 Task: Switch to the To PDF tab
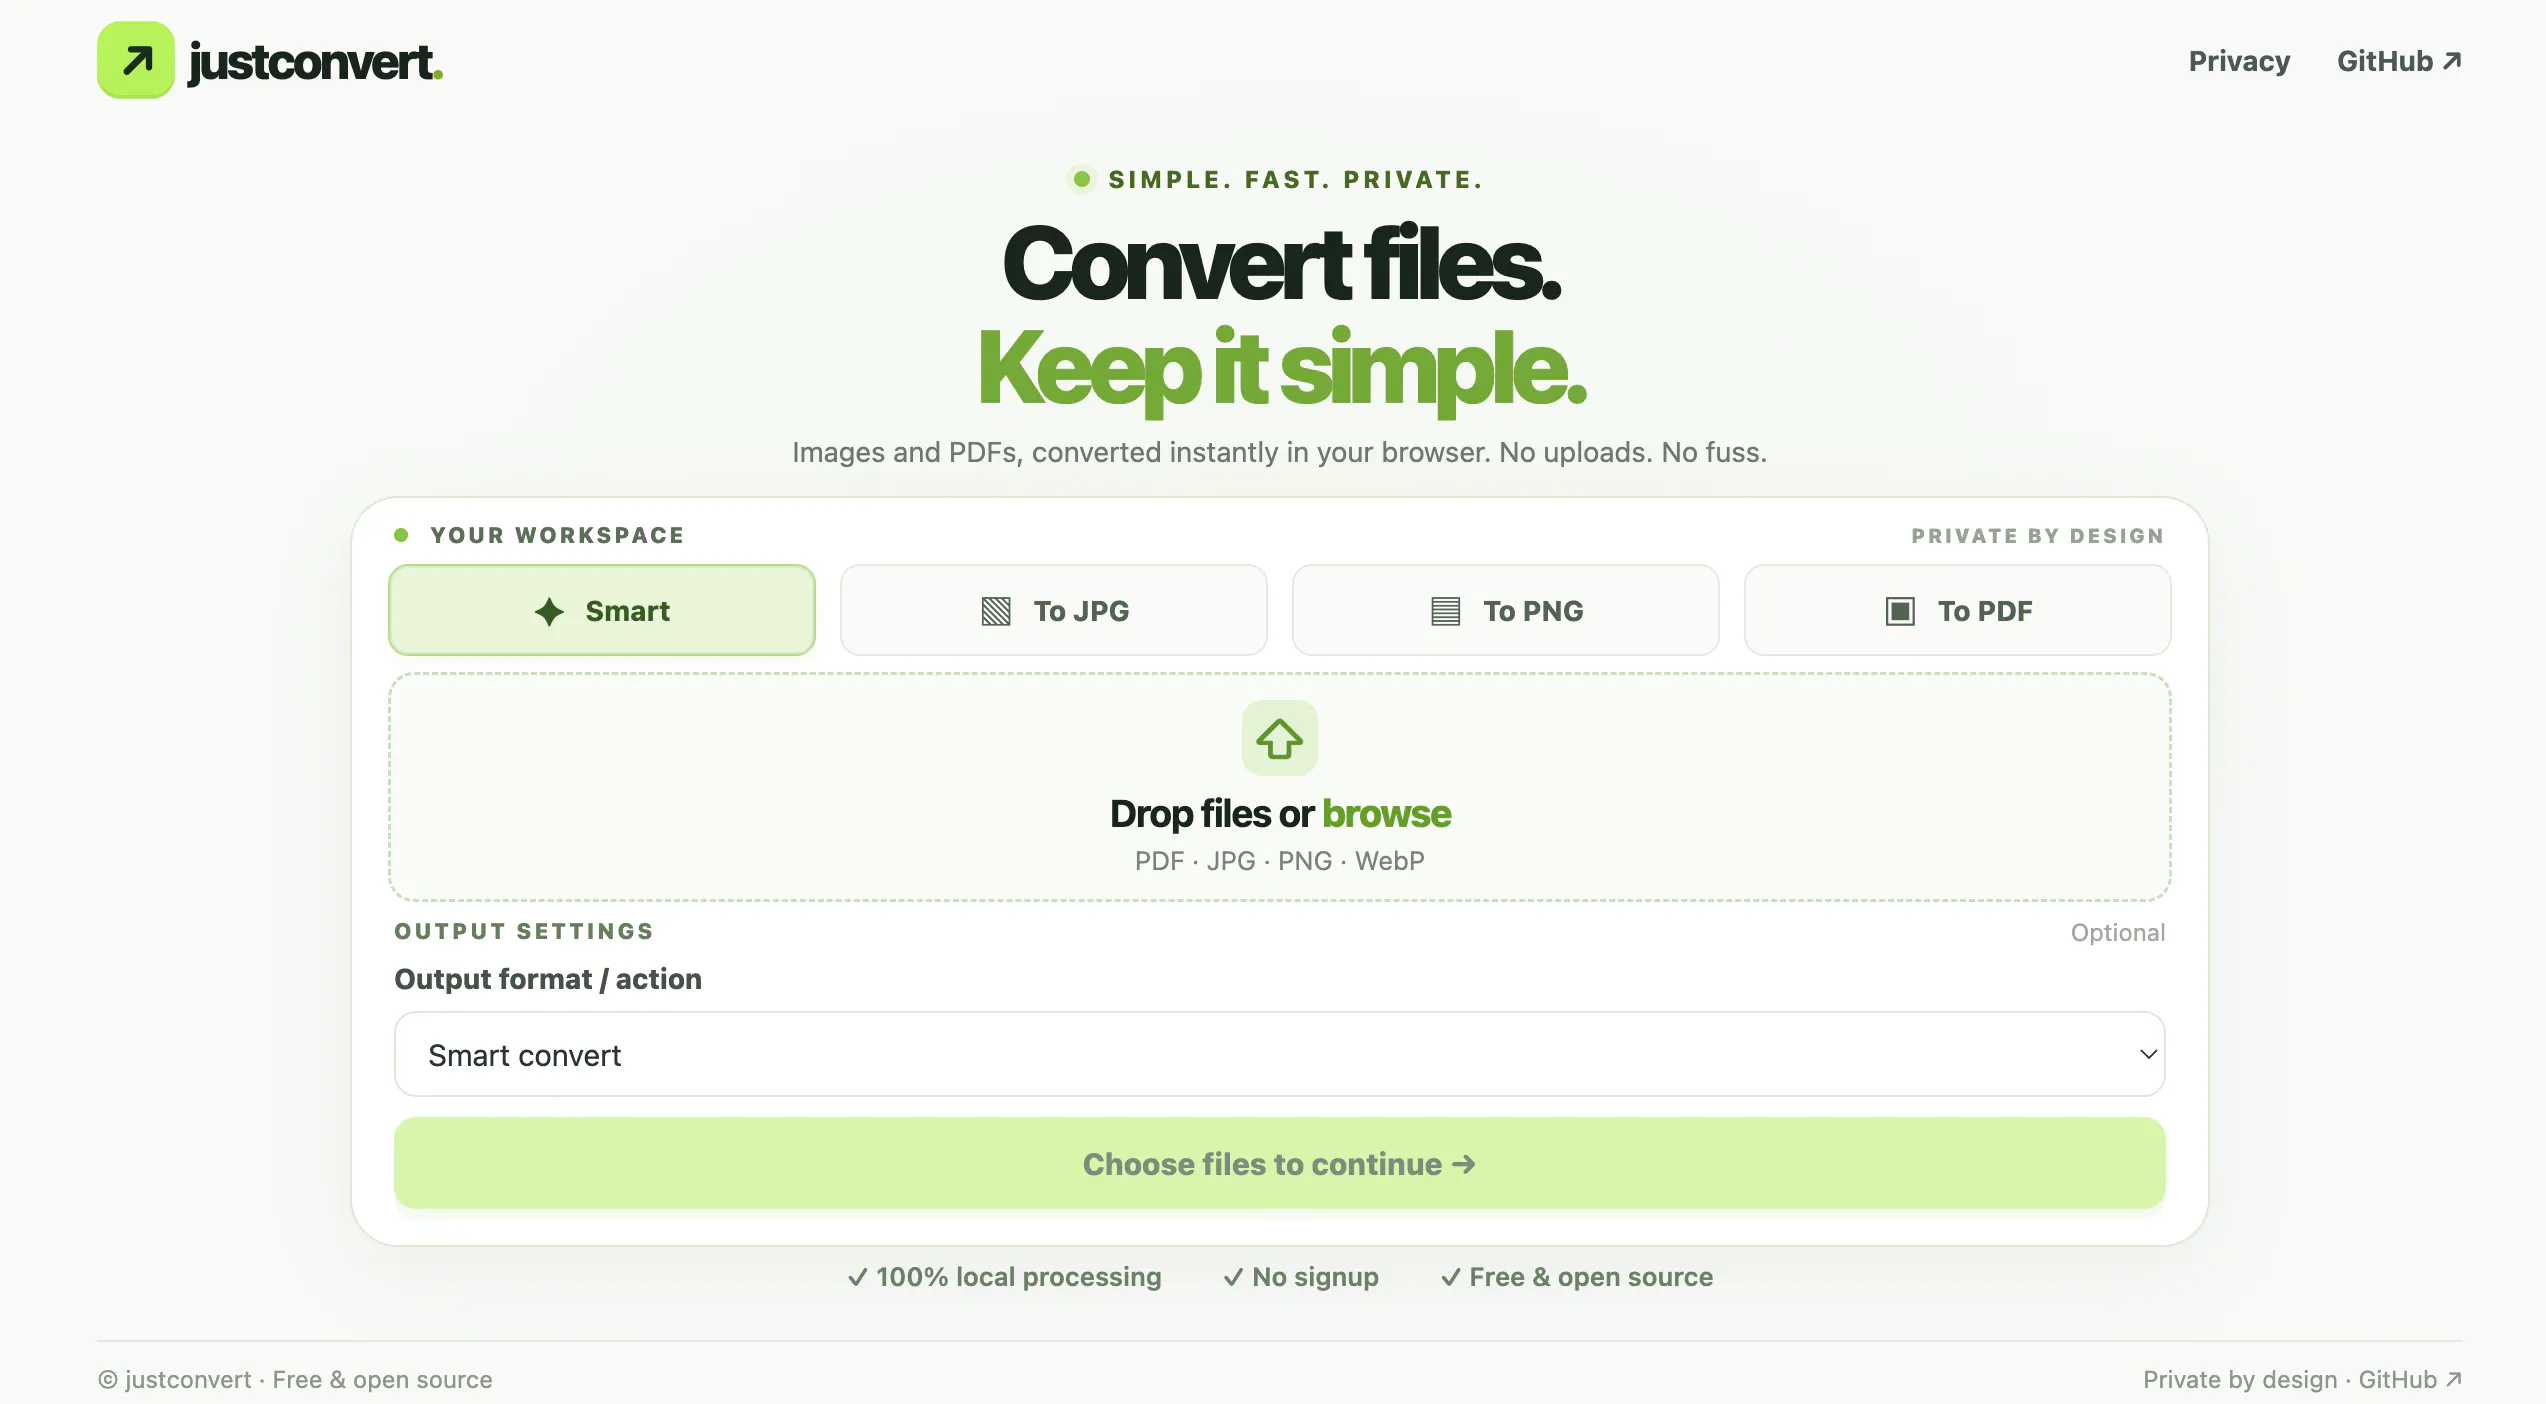(x=1958, y=610)
